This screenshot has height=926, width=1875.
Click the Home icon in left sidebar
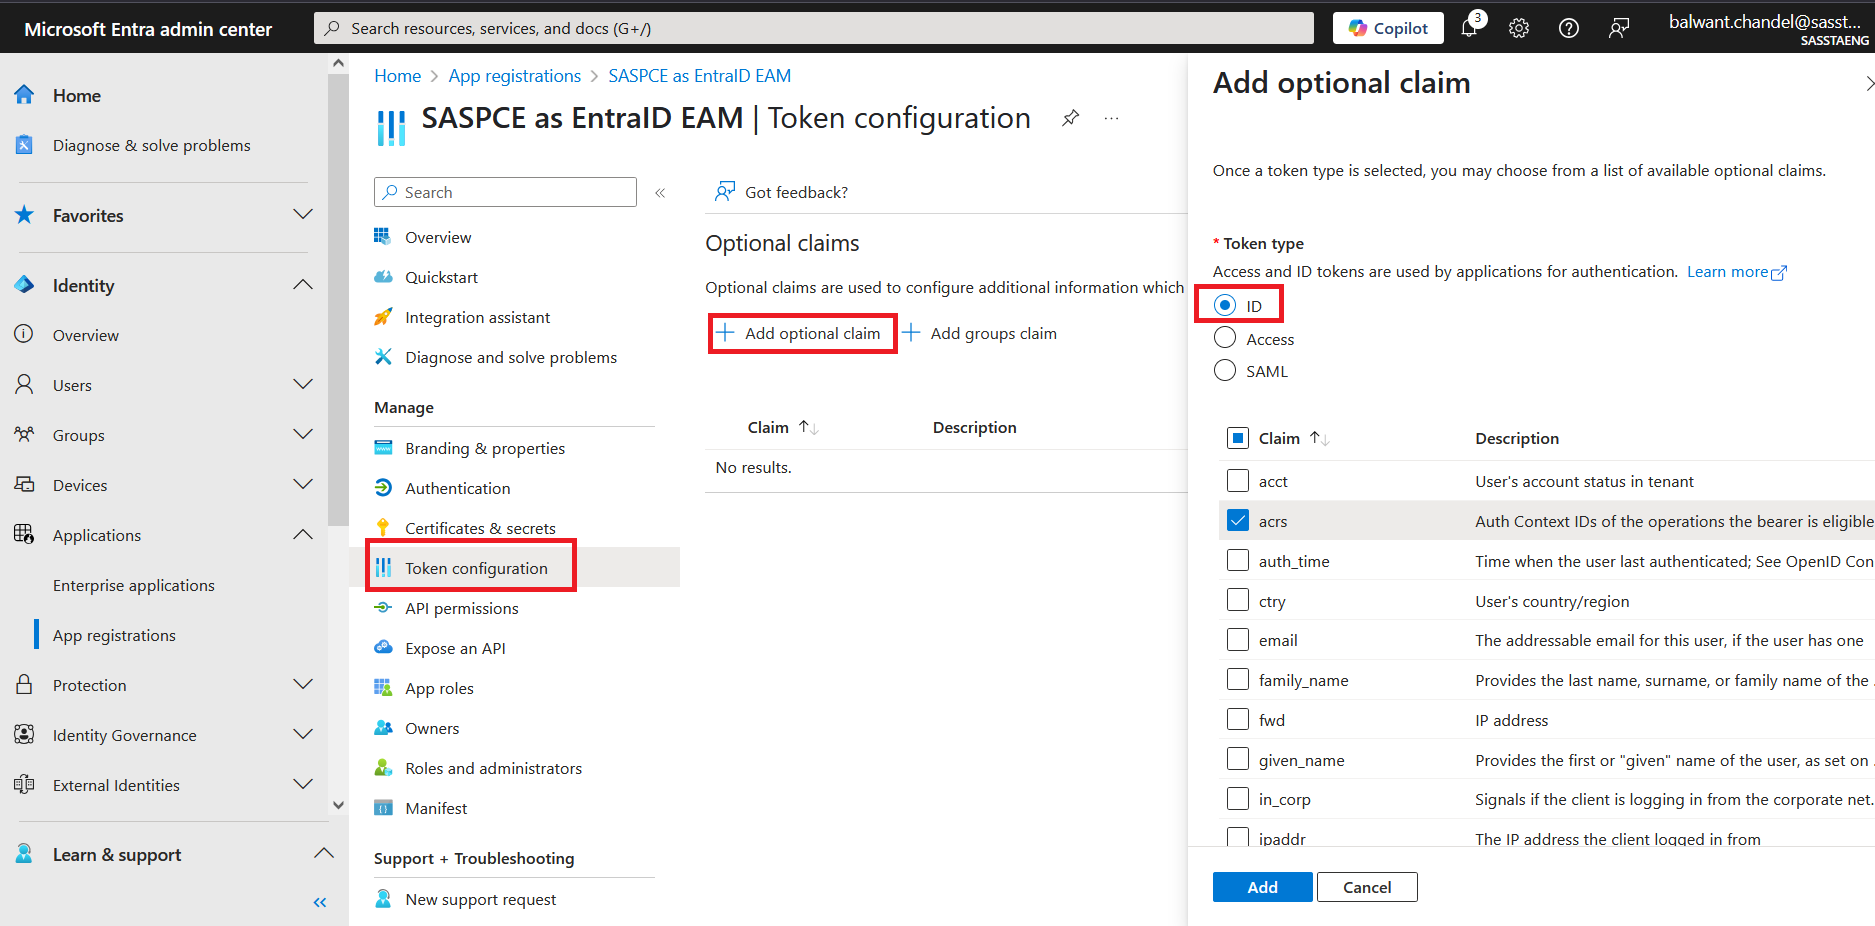coord(25,95)
